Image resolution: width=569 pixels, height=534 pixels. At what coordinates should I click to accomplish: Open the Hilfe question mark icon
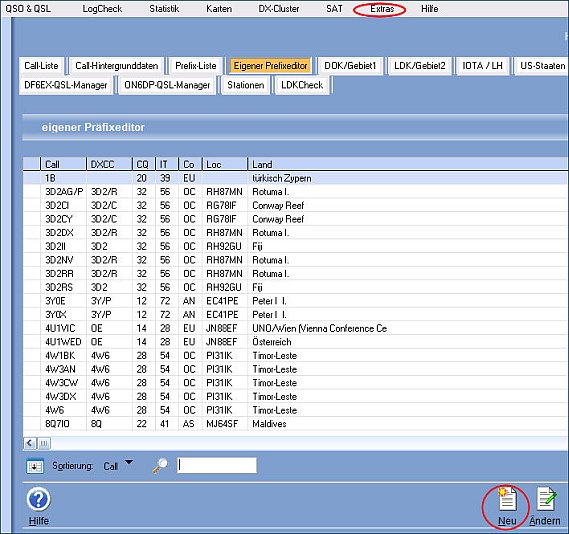coord(38,500)
